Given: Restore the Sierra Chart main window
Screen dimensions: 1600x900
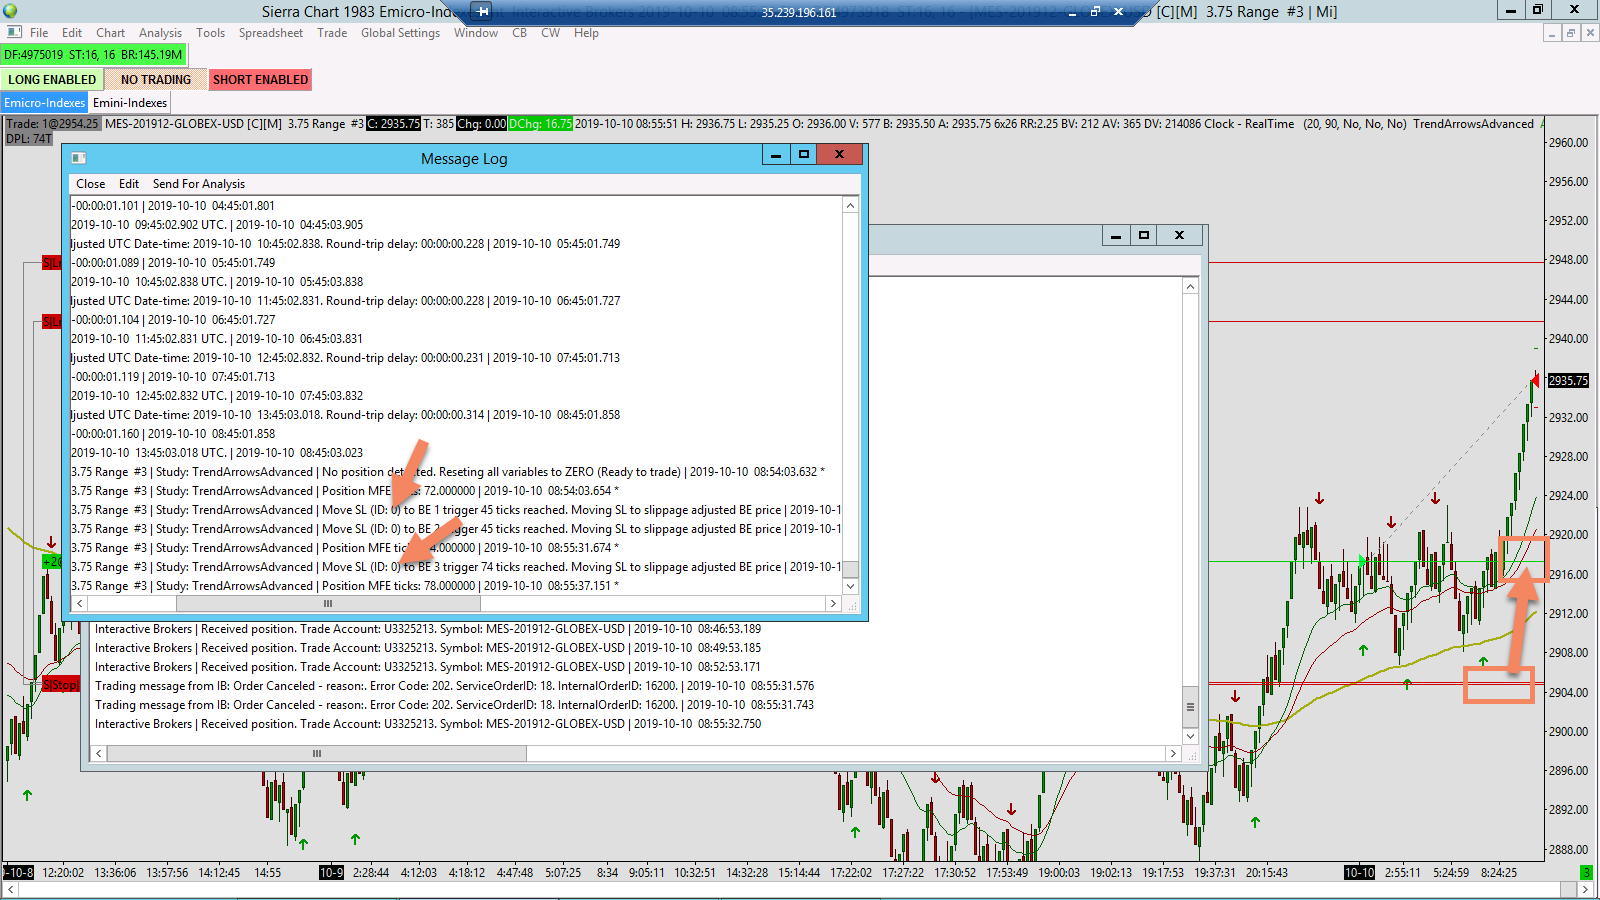Looking at the screenshot, I should [1538, 10].
